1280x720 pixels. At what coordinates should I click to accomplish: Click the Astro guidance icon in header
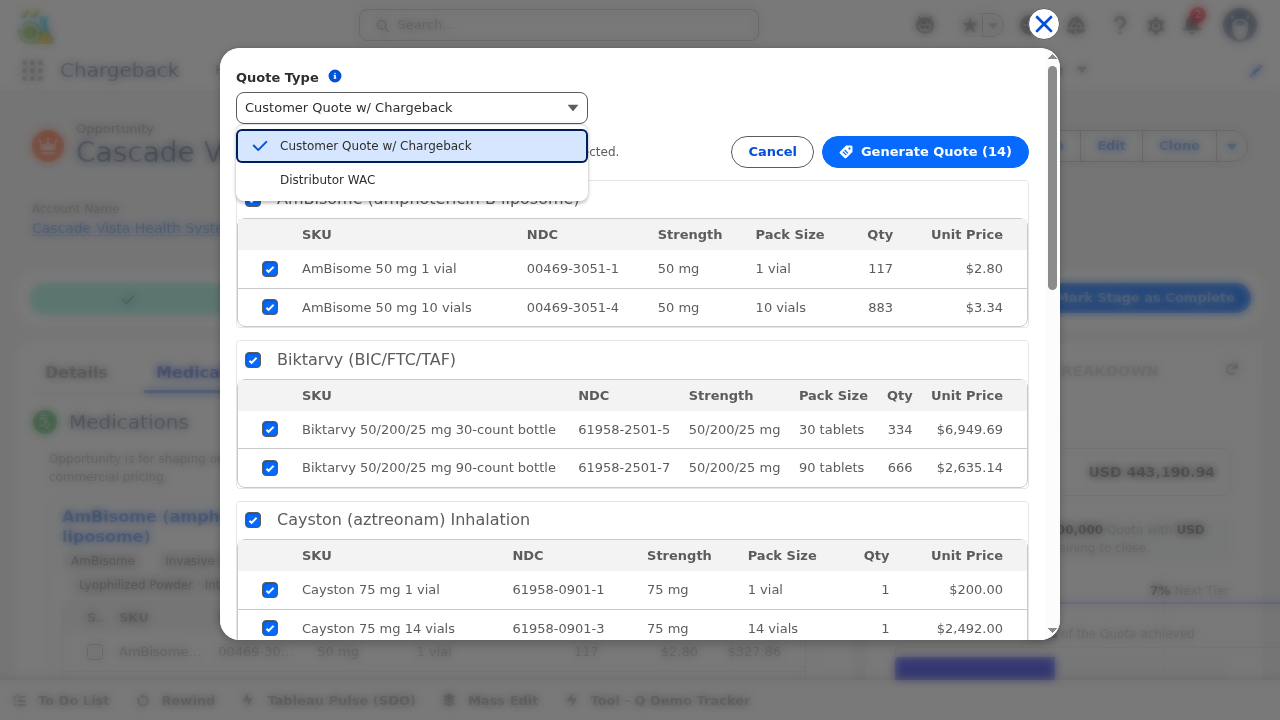pyautogui.click(x=924, y=25)
